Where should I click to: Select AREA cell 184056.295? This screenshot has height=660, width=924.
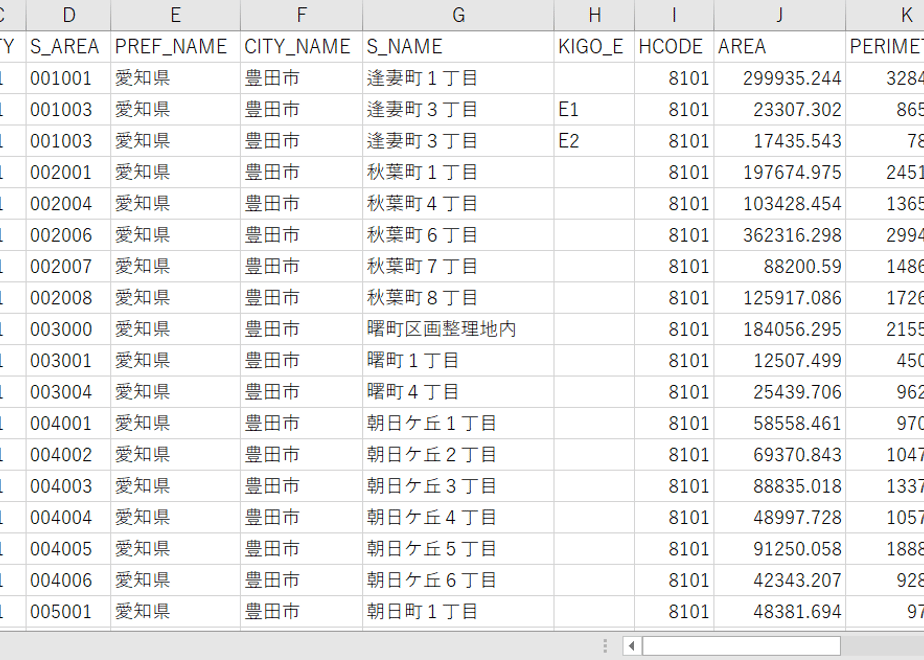click(780, 329)
